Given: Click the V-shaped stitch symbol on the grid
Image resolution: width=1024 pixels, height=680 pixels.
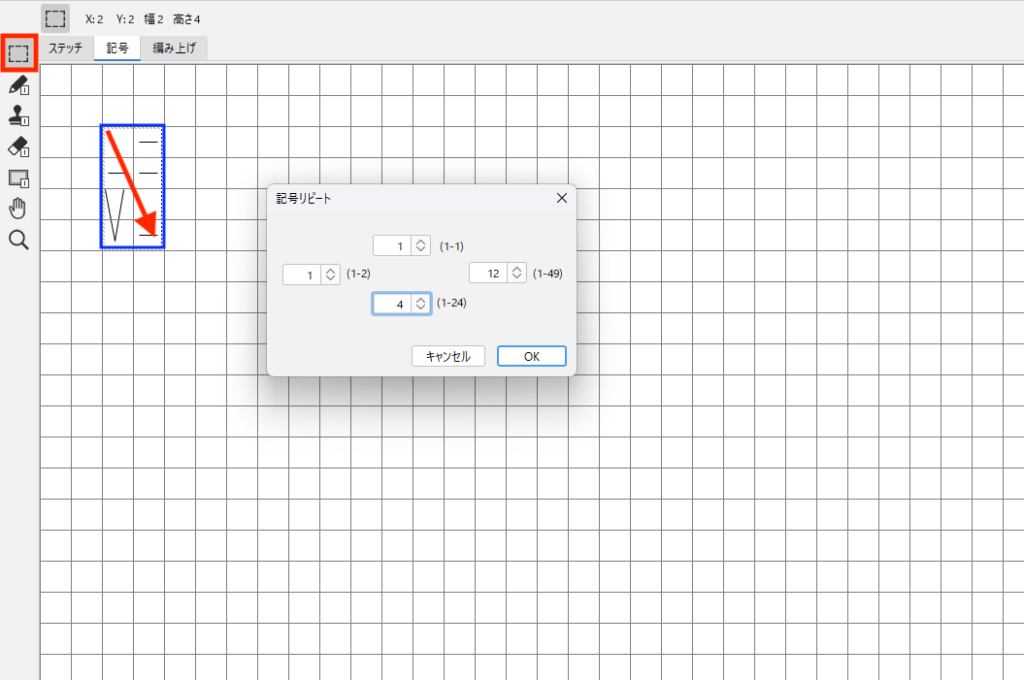Looking at the screenshot, I should [115, 216].
